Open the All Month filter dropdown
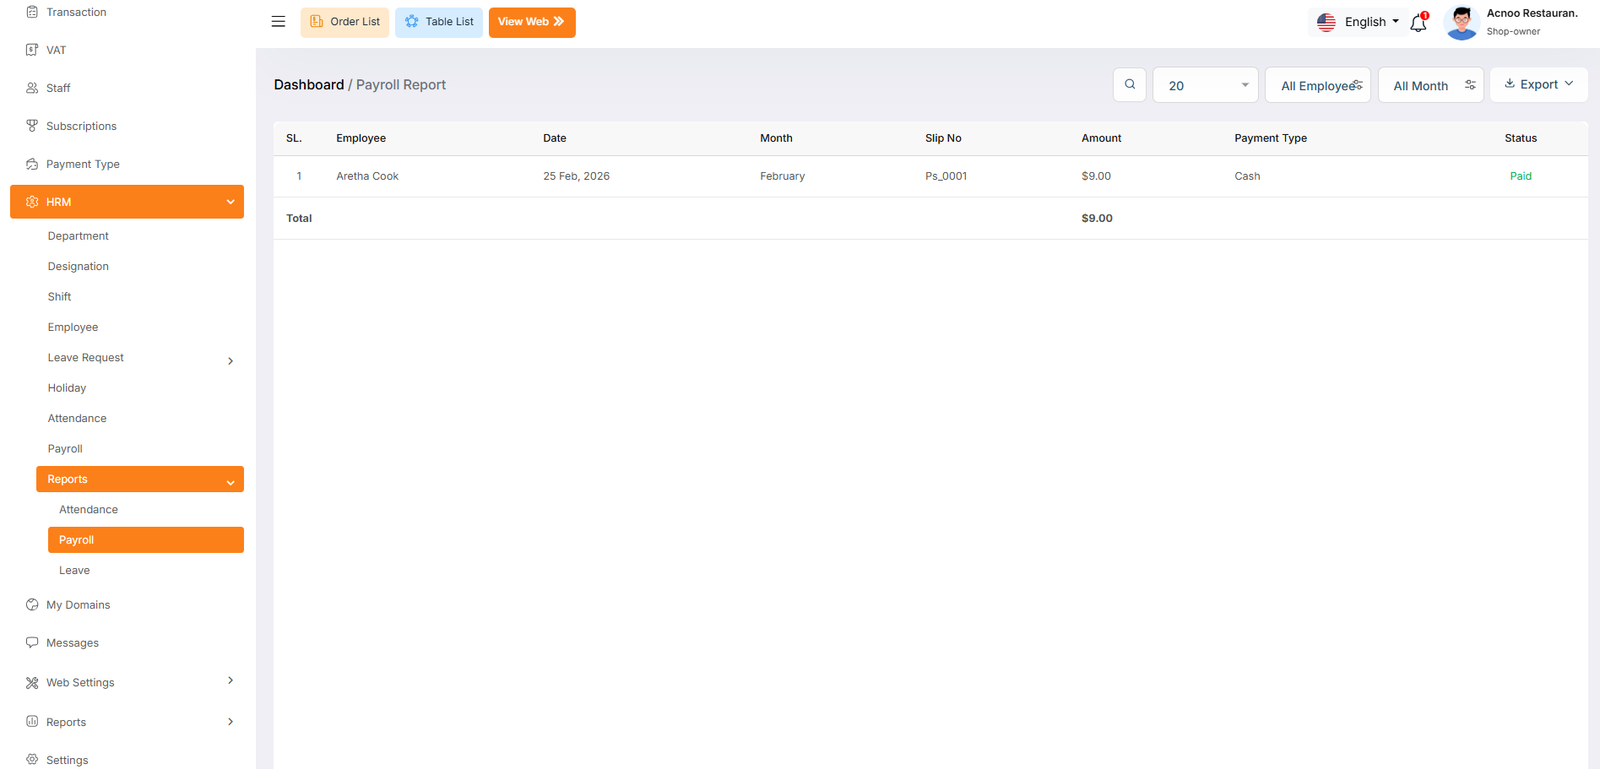Image resolution: width=1600 pixels, height=769 pixels. (1431, 86)
